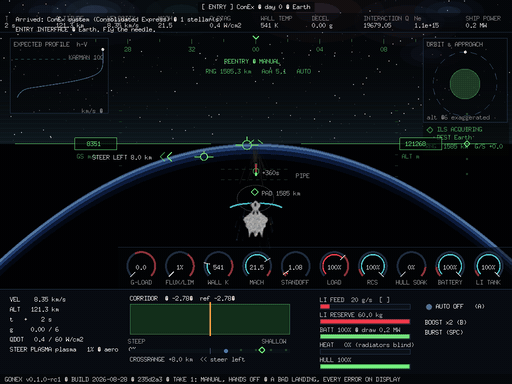Click the green Earth disc in the orbit panel

point(465,84)
